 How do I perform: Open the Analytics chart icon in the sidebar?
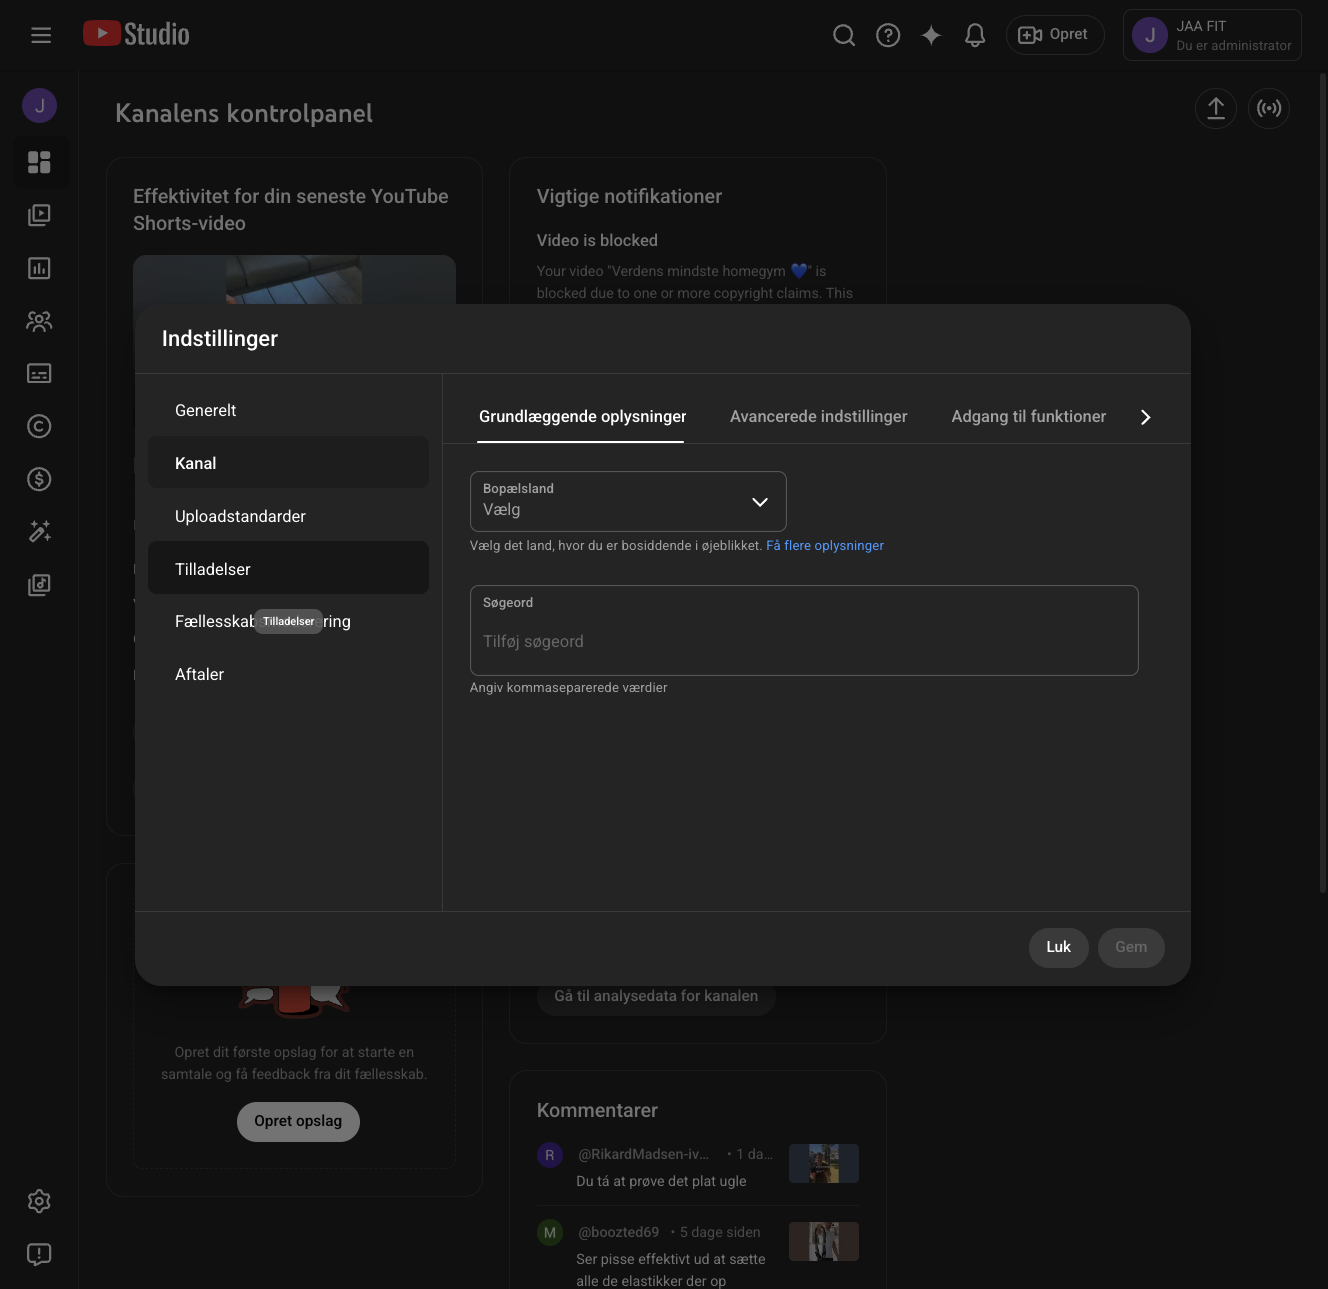[x=39, y=268]
